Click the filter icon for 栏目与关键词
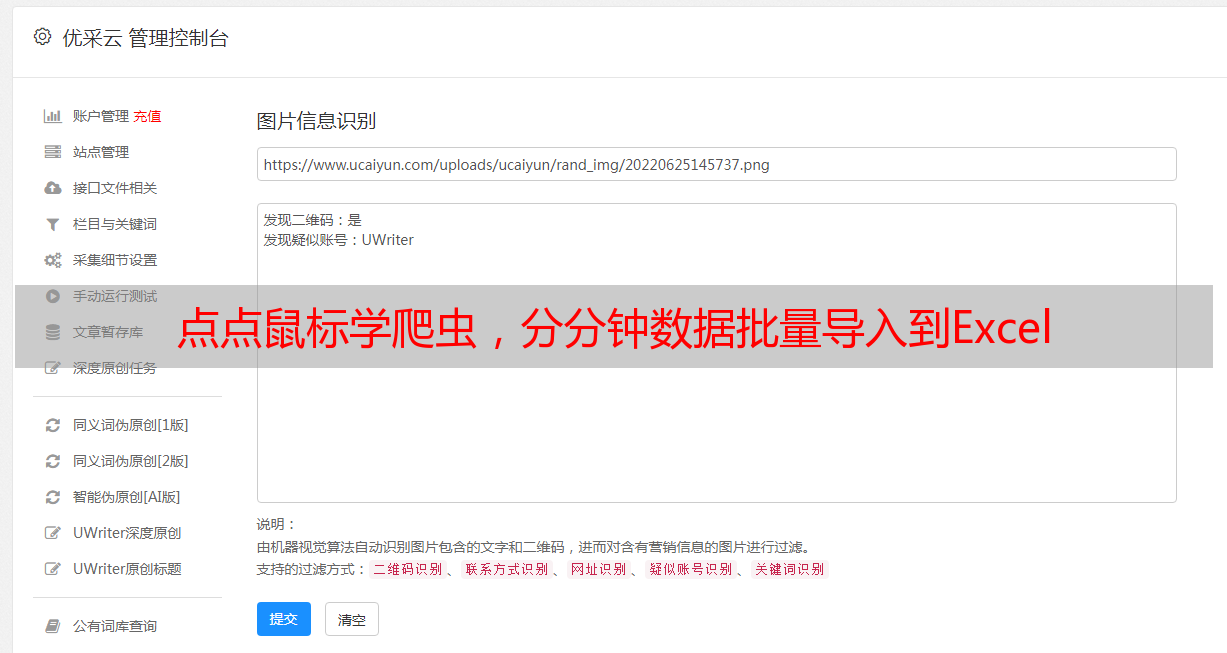1227x653 pixels. pyautogui.click(x=53, y=224)
